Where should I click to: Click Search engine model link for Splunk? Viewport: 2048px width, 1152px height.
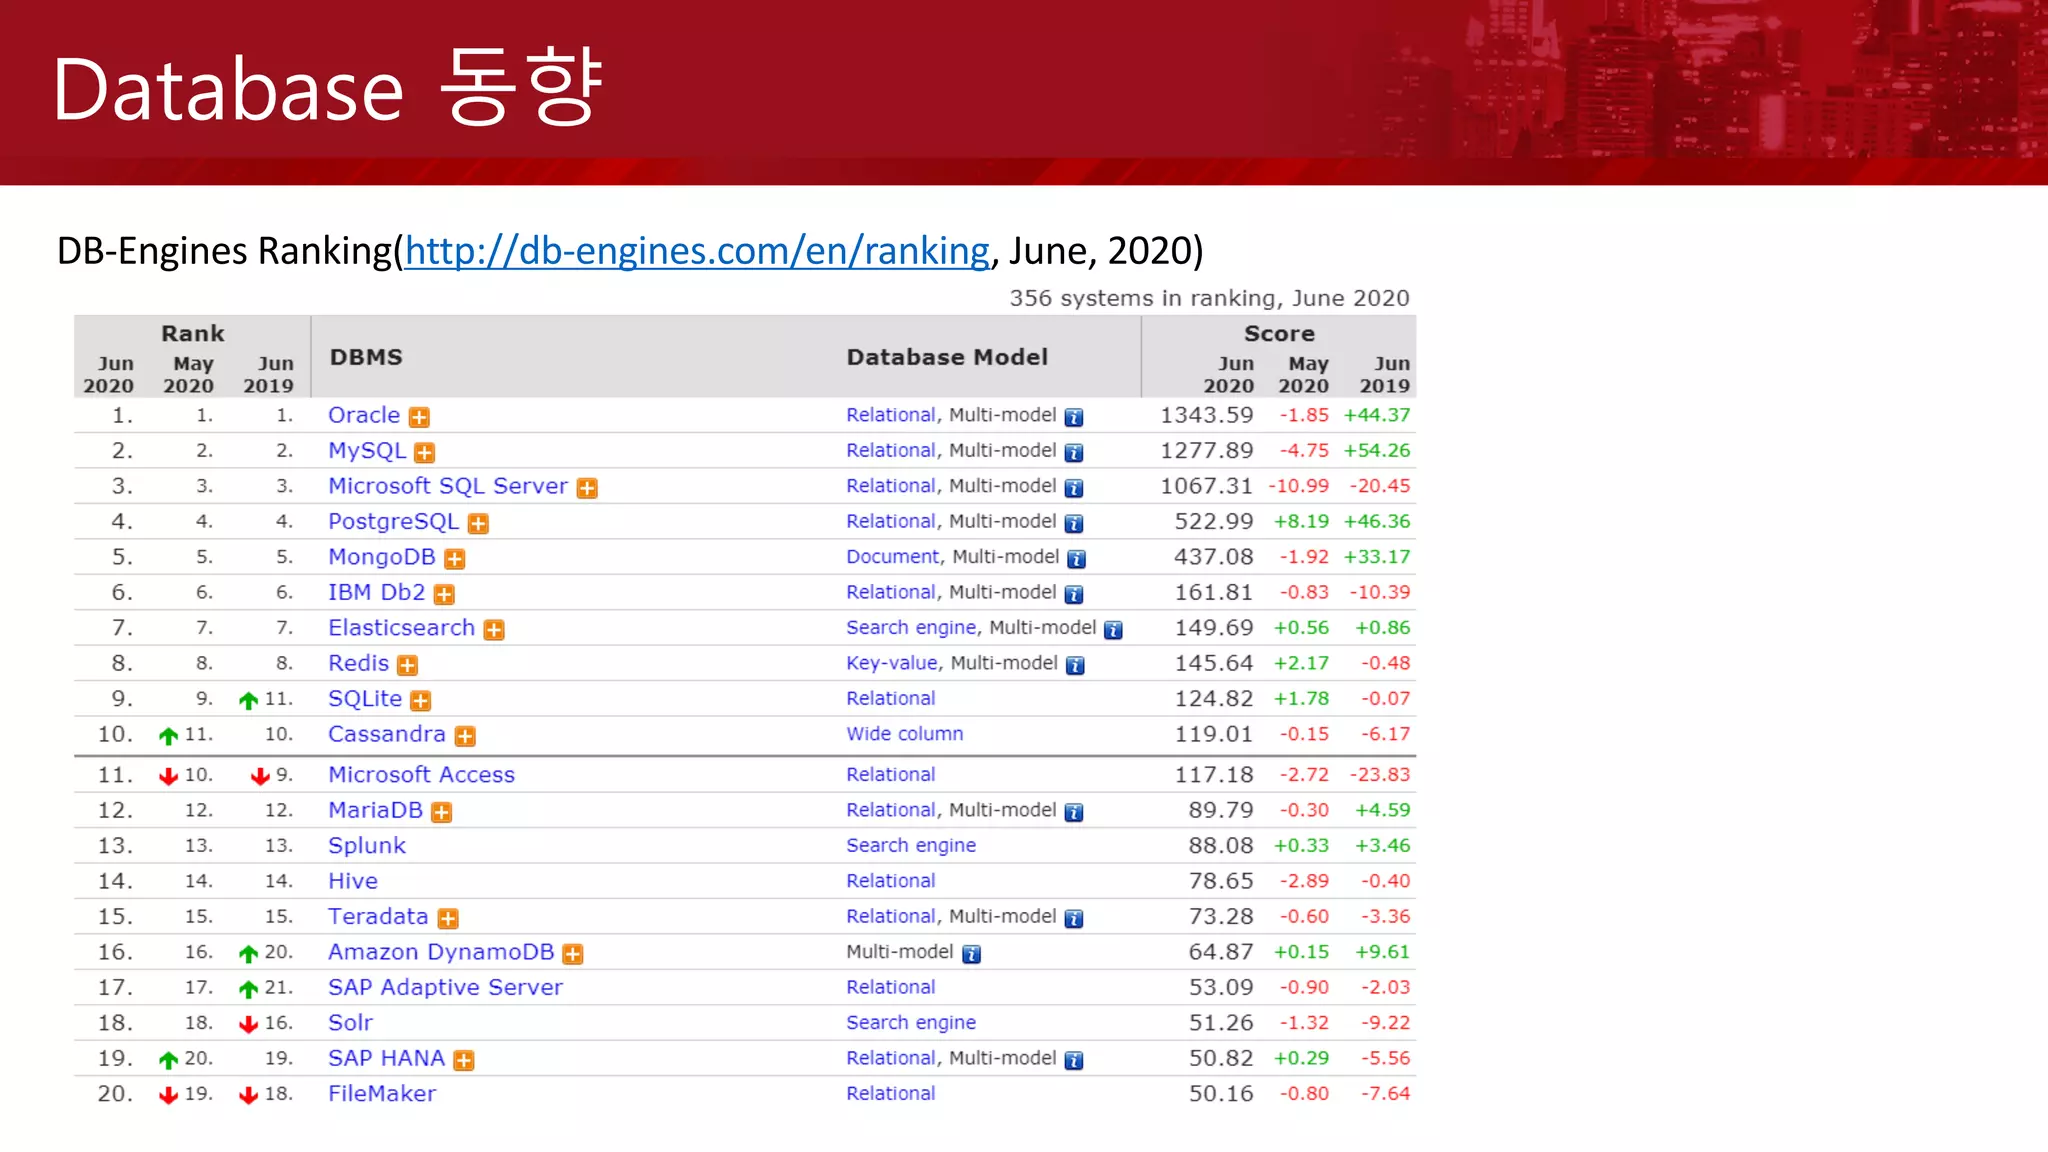(911, 846)
